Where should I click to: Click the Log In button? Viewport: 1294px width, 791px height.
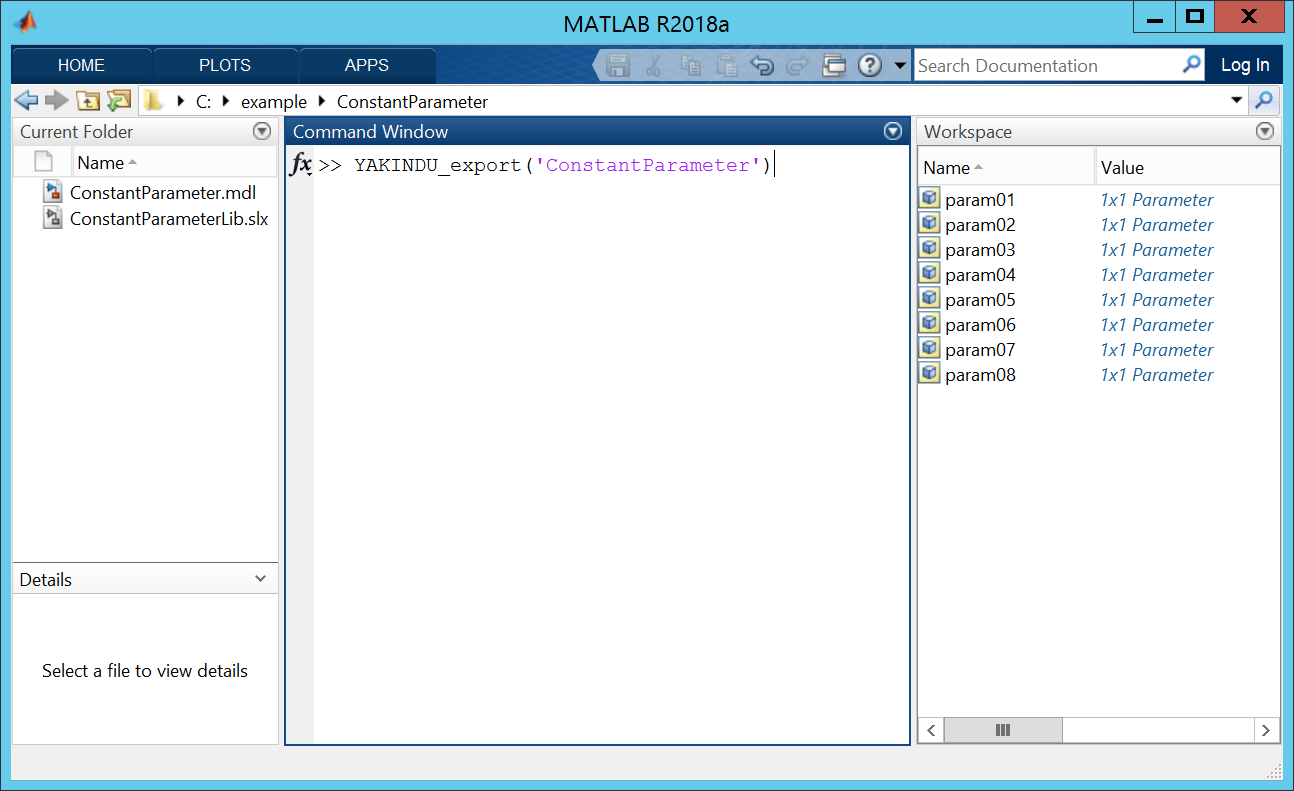point(1244,65)
